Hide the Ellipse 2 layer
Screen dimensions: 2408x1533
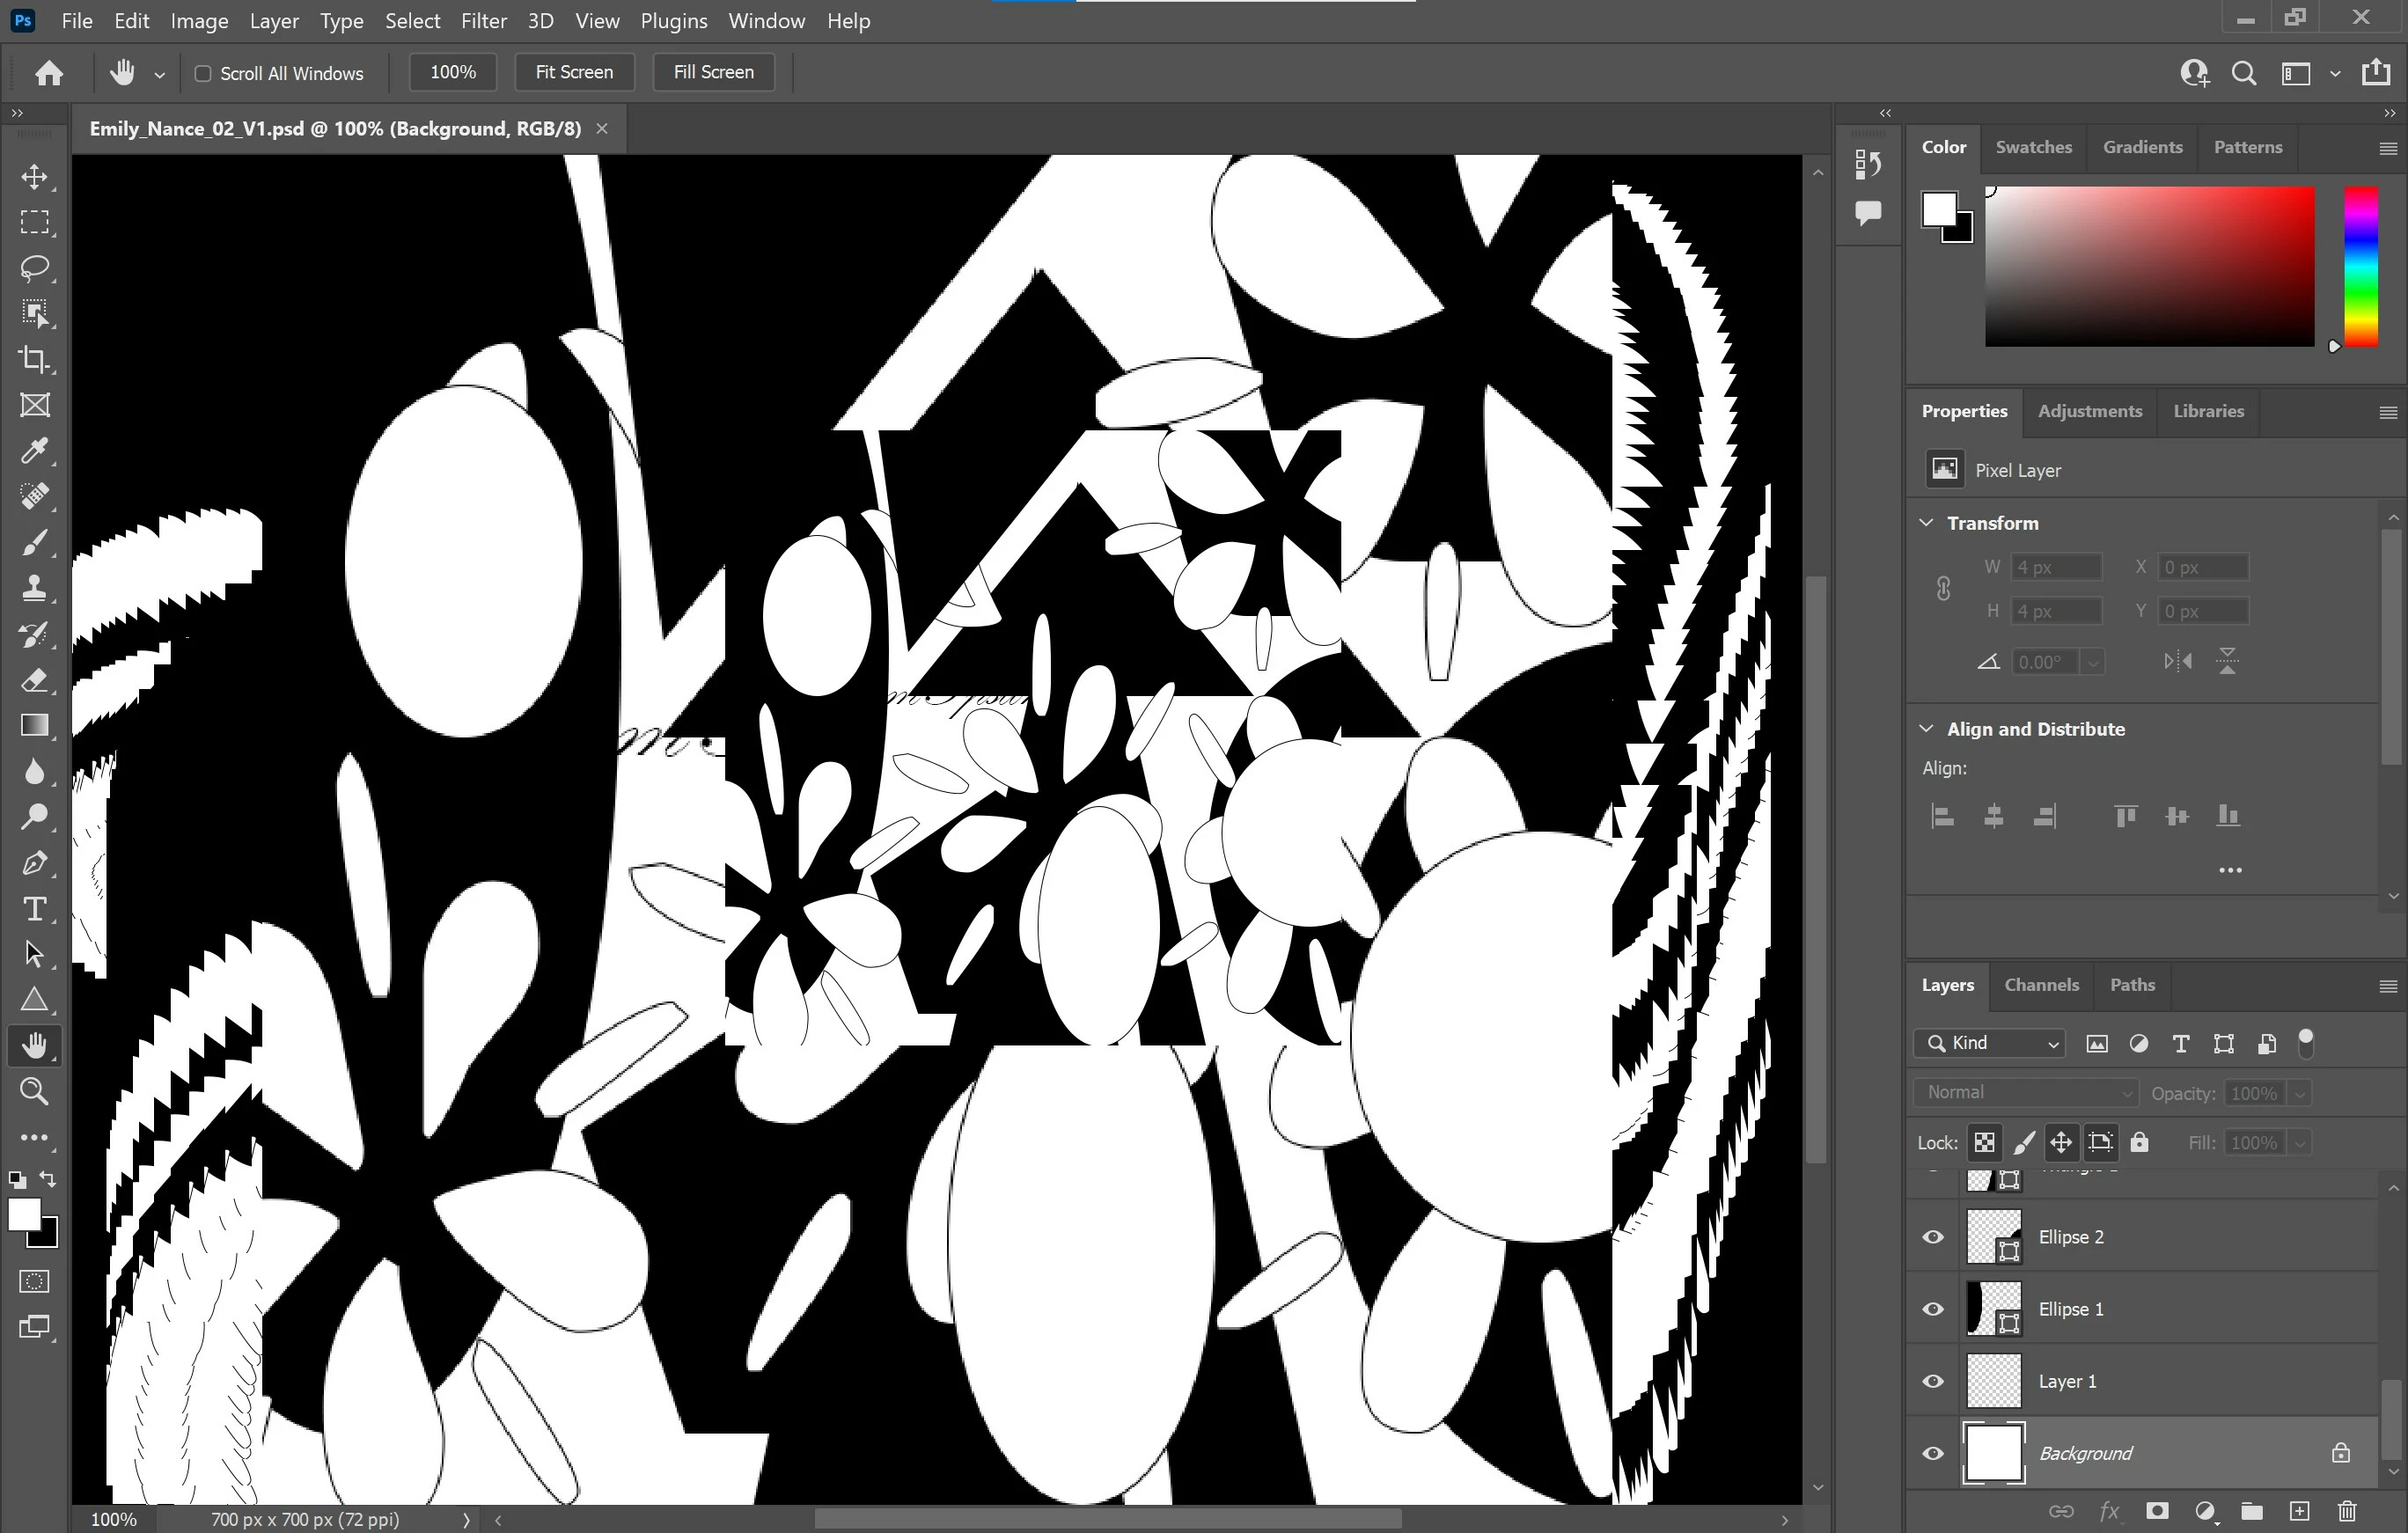tap(1933, 1237)
